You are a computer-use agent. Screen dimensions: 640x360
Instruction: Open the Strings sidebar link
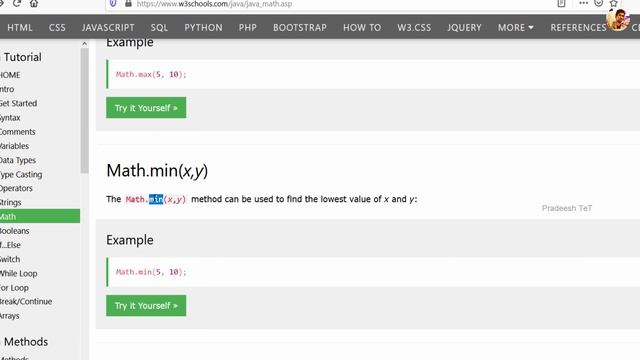(x=11, y=202)
